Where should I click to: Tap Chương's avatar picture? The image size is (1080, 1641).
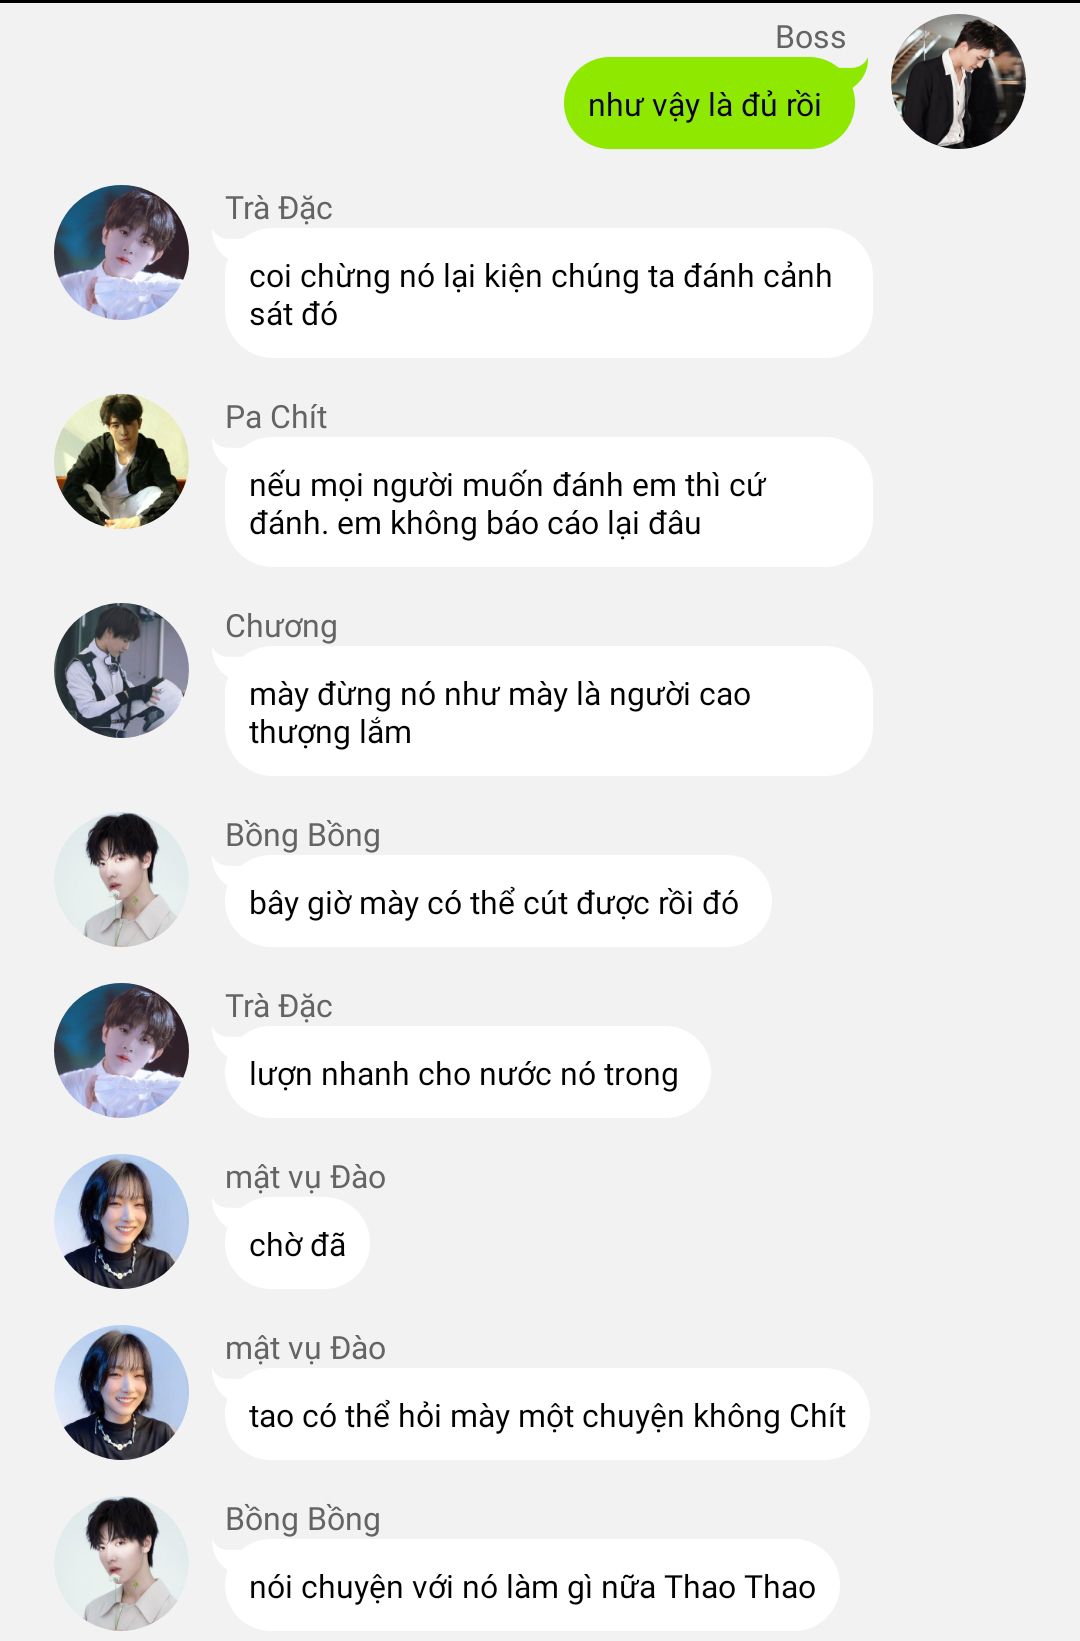tap(121, 670)
